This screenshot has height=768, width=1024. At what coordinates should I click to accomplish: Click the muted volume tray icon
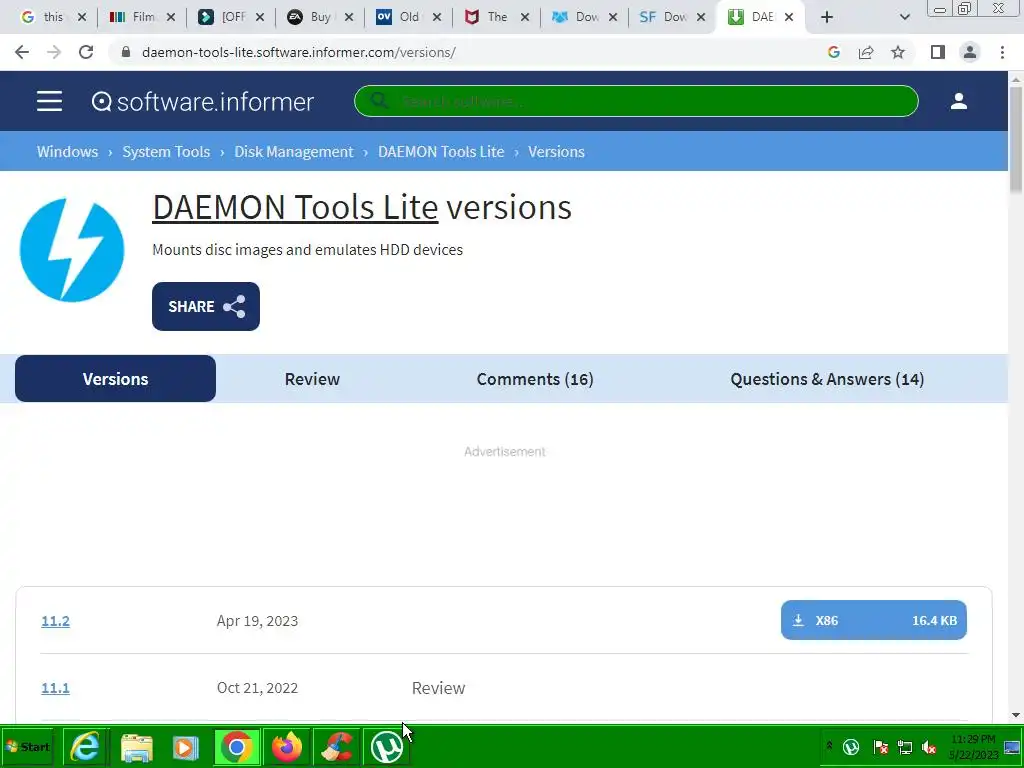tap(929, 747)
